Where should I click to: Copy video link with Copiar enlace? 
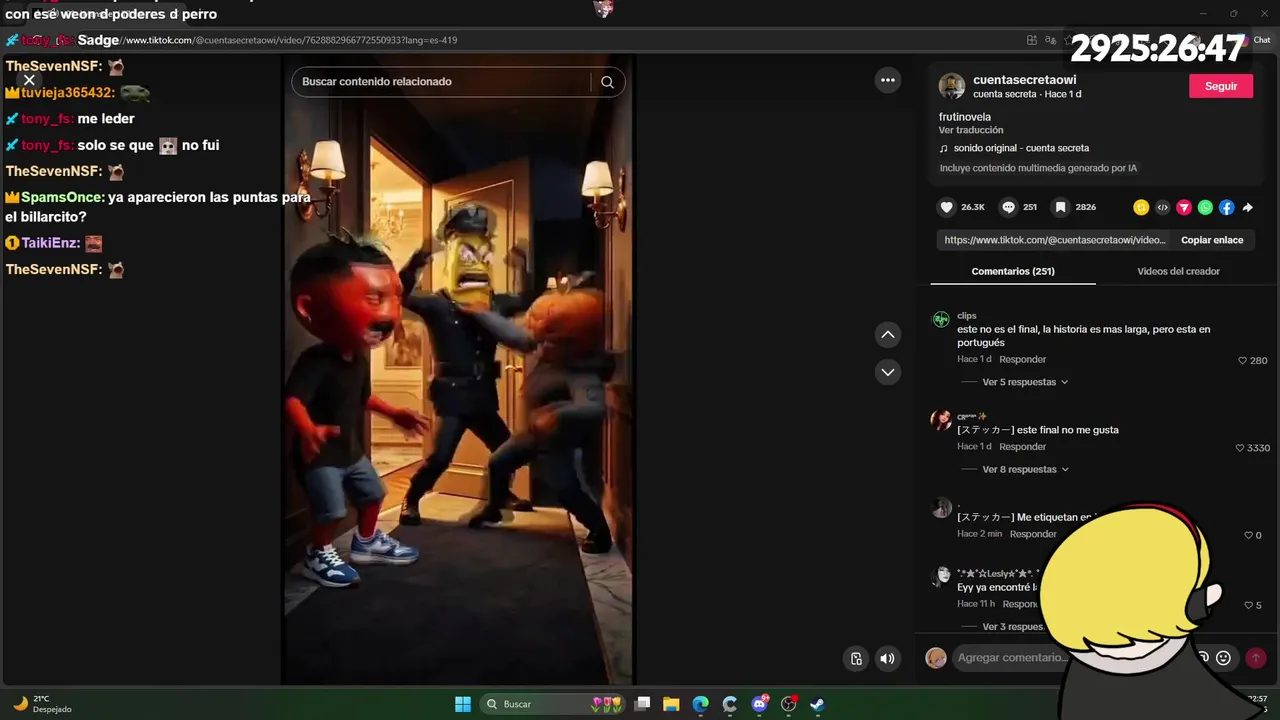pyautogui.click(x=1212, y=240)
